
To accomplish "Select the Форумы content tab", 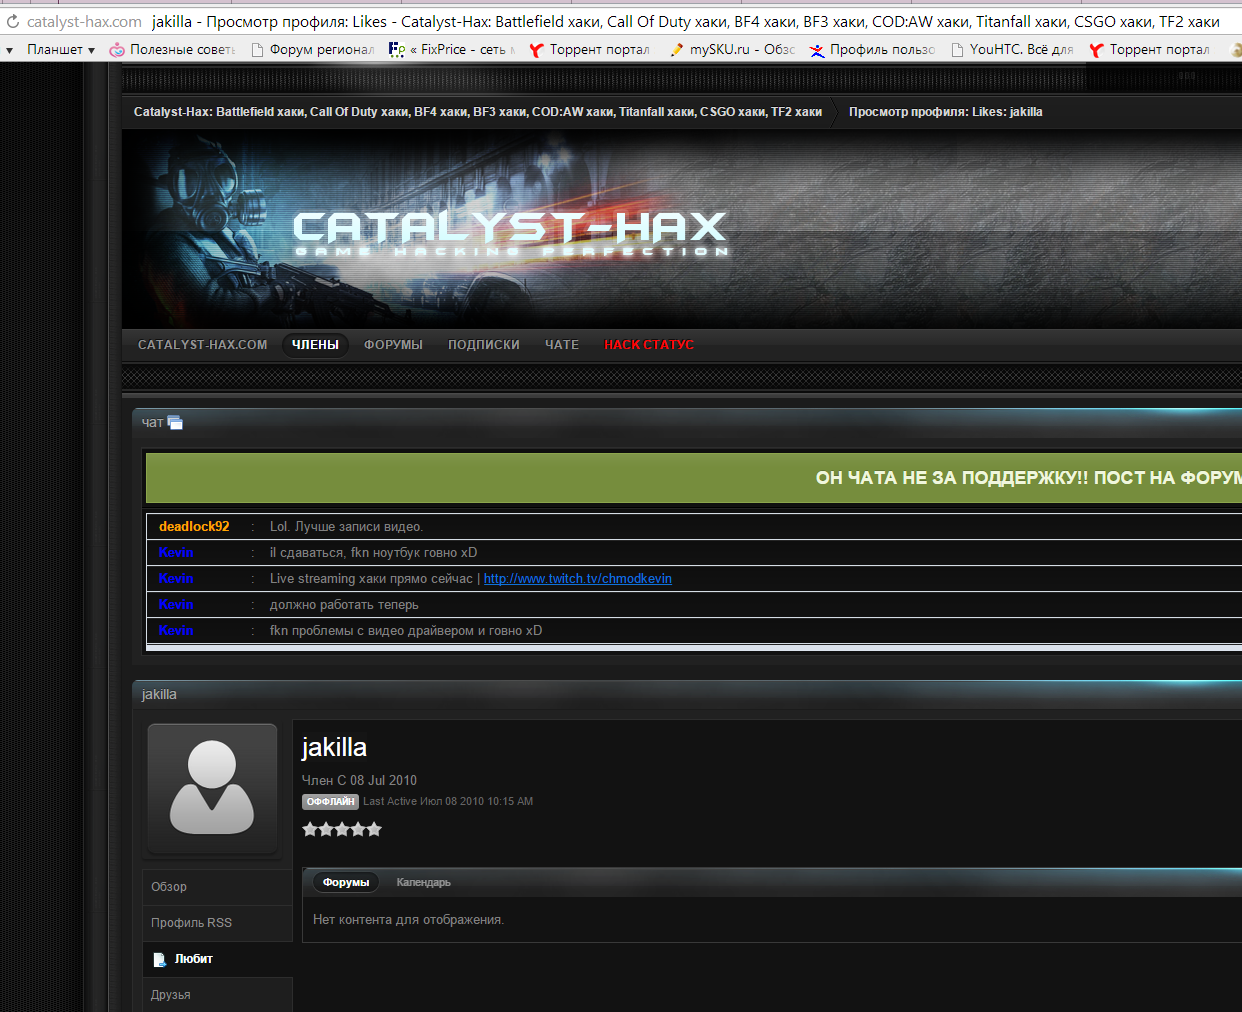I will pyautogui.click(x=346, y=882).
